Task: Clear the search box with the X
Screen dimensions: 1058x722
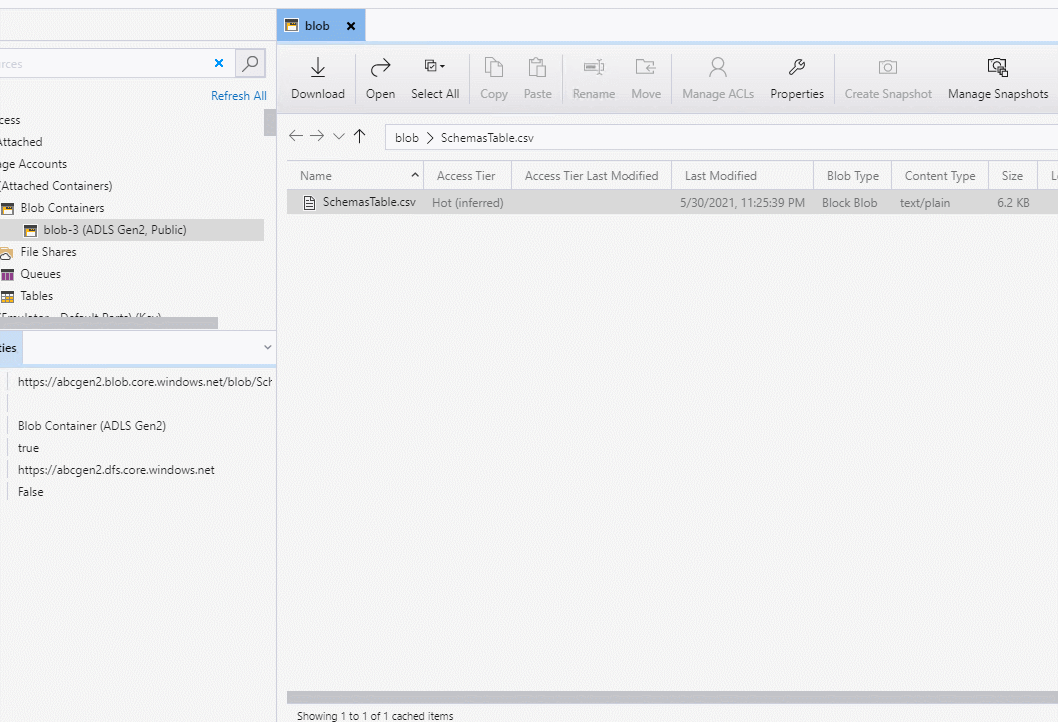Action: (x=218, y=63)
